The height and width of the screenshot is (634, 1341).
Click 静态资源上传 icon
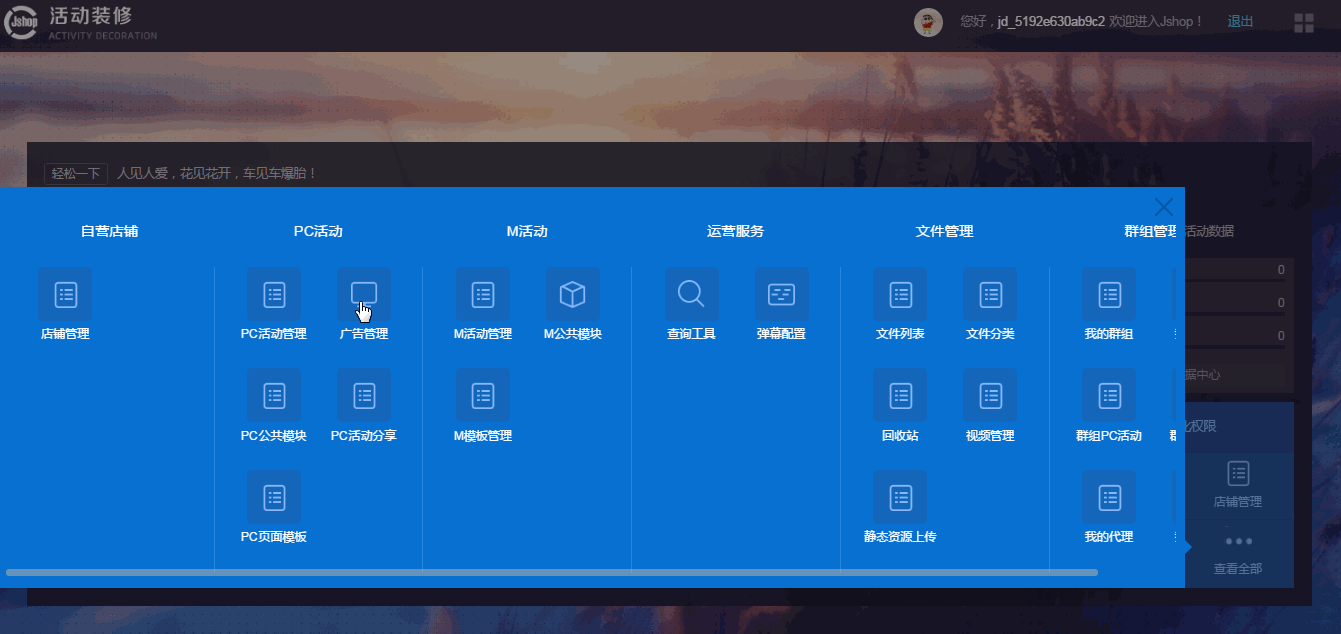pyautogui.click(x=901, y=497)
